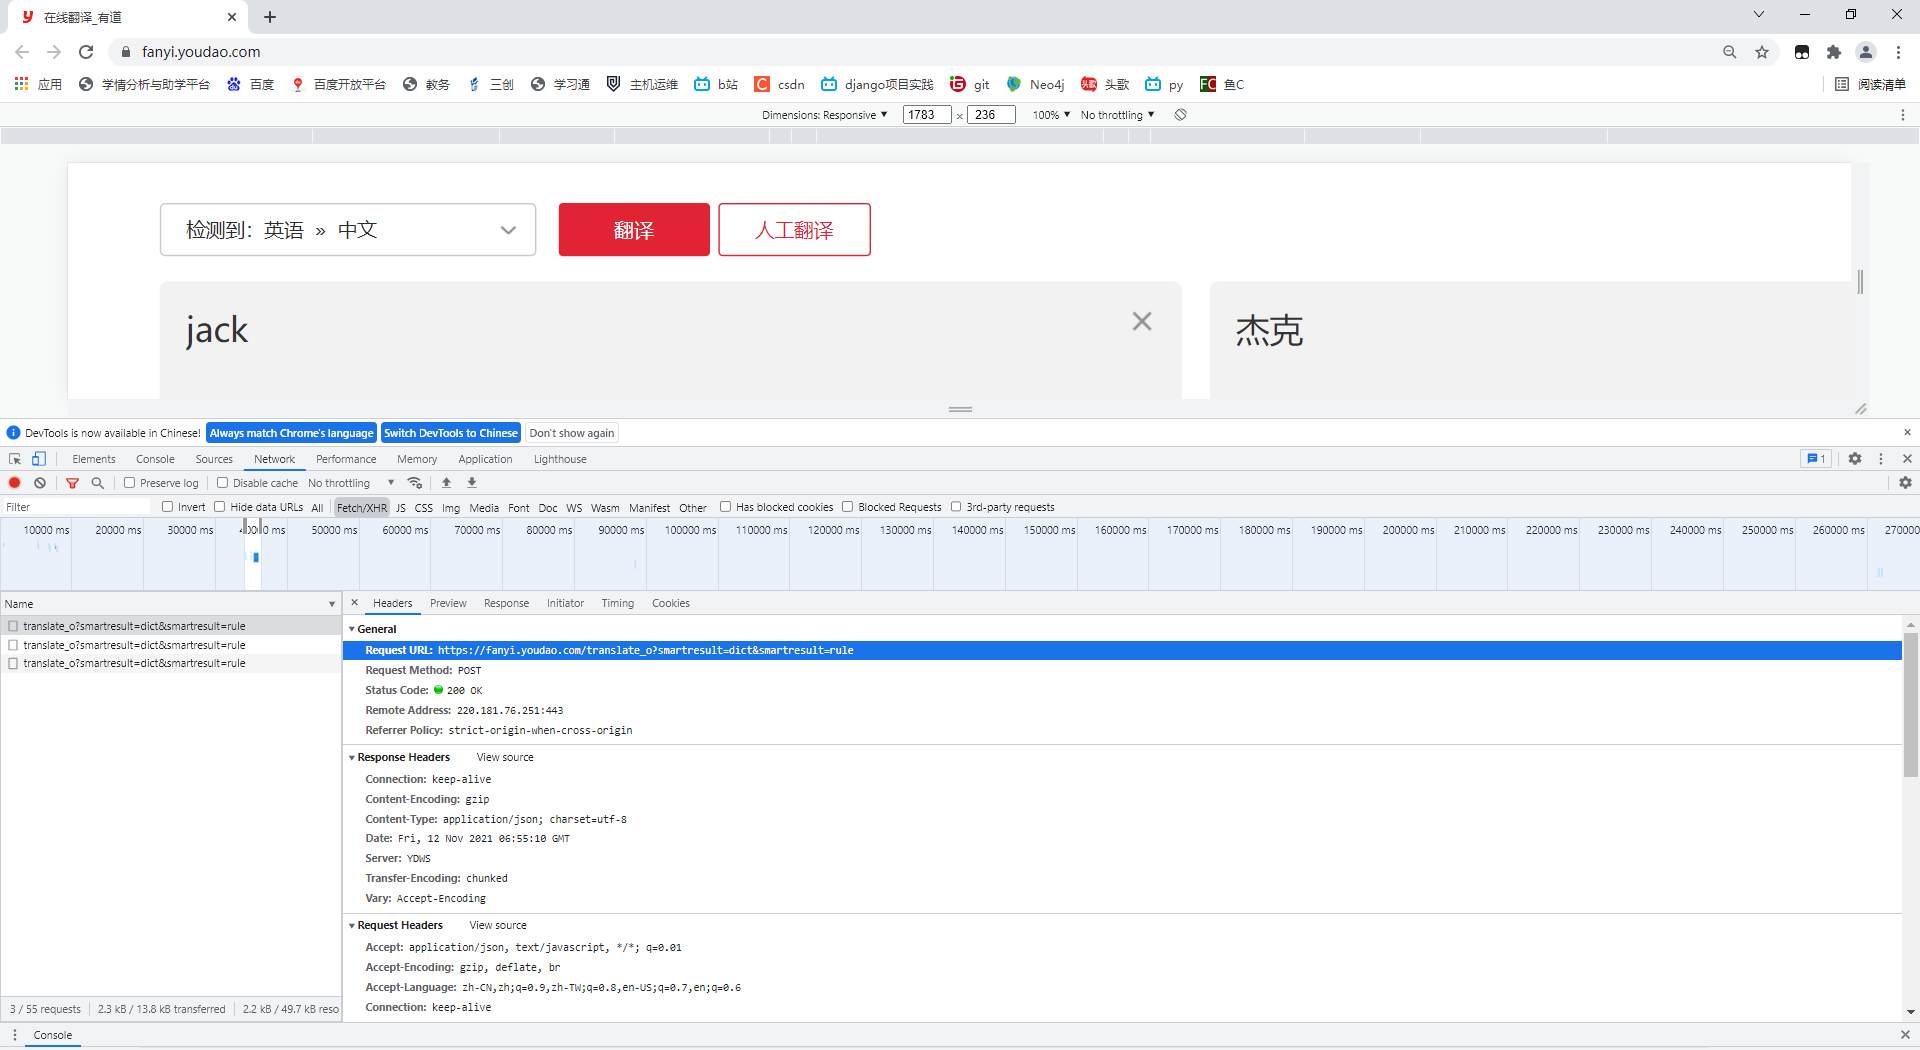
Task: Enable the Disable cache checkbox
Action: [222, 482]
